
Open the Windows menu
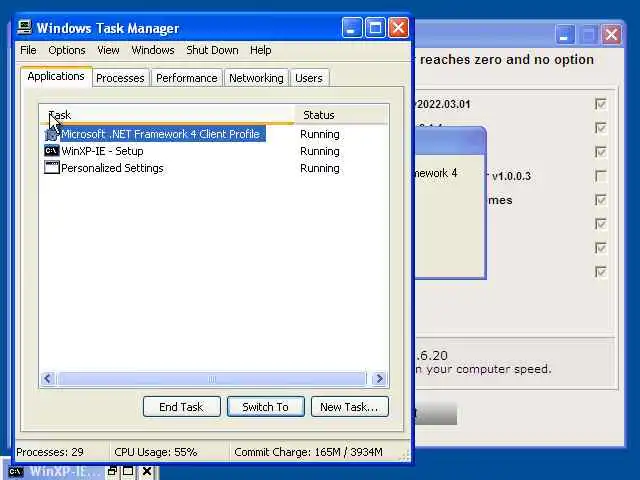[153, 50]
